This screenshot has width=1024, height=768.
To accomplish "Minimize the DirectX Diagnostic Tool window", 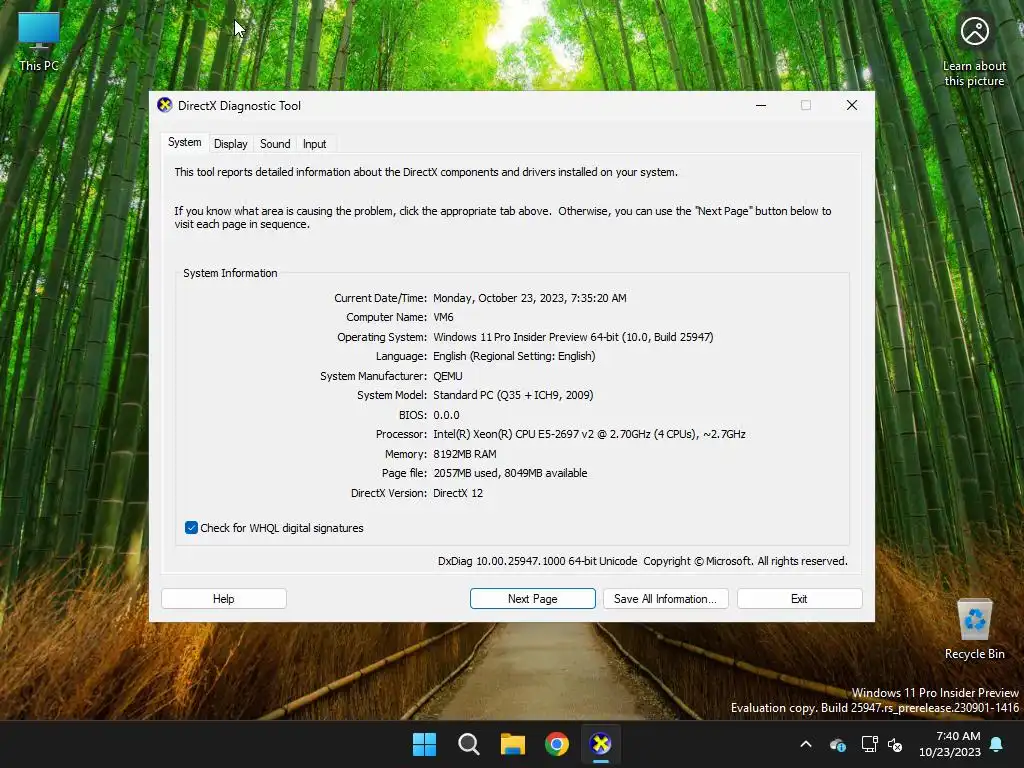I will (x=761, y=105).
